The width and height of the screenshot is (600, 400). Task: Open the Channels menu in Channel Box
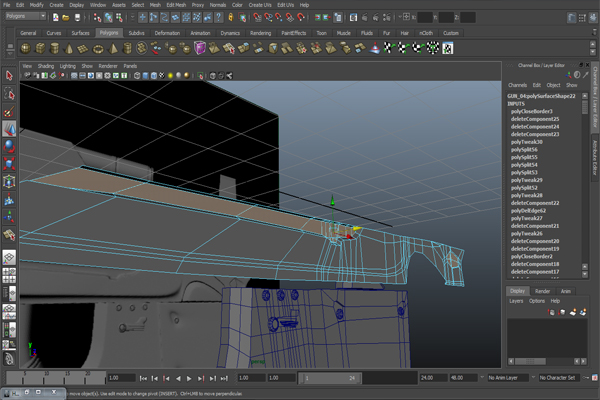(x=517, y=85)
